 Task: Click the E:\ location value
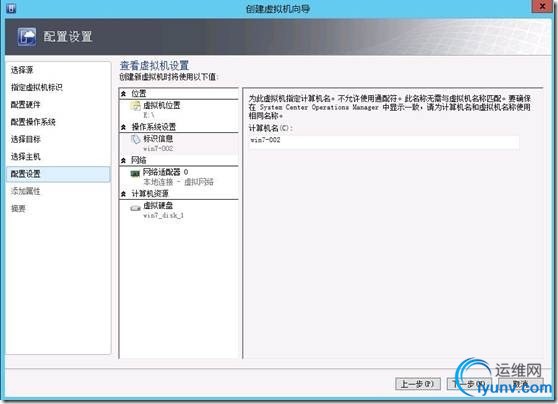[x=149, y=115]
